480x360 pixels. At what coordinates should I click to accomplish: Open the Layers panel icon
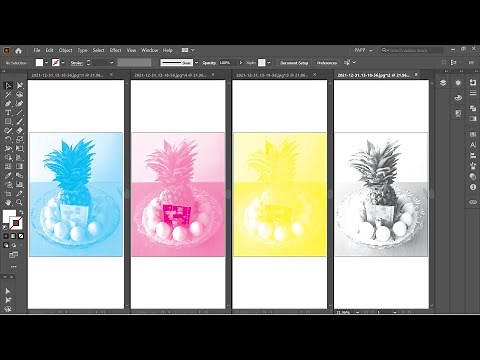(x=443, y=83)
